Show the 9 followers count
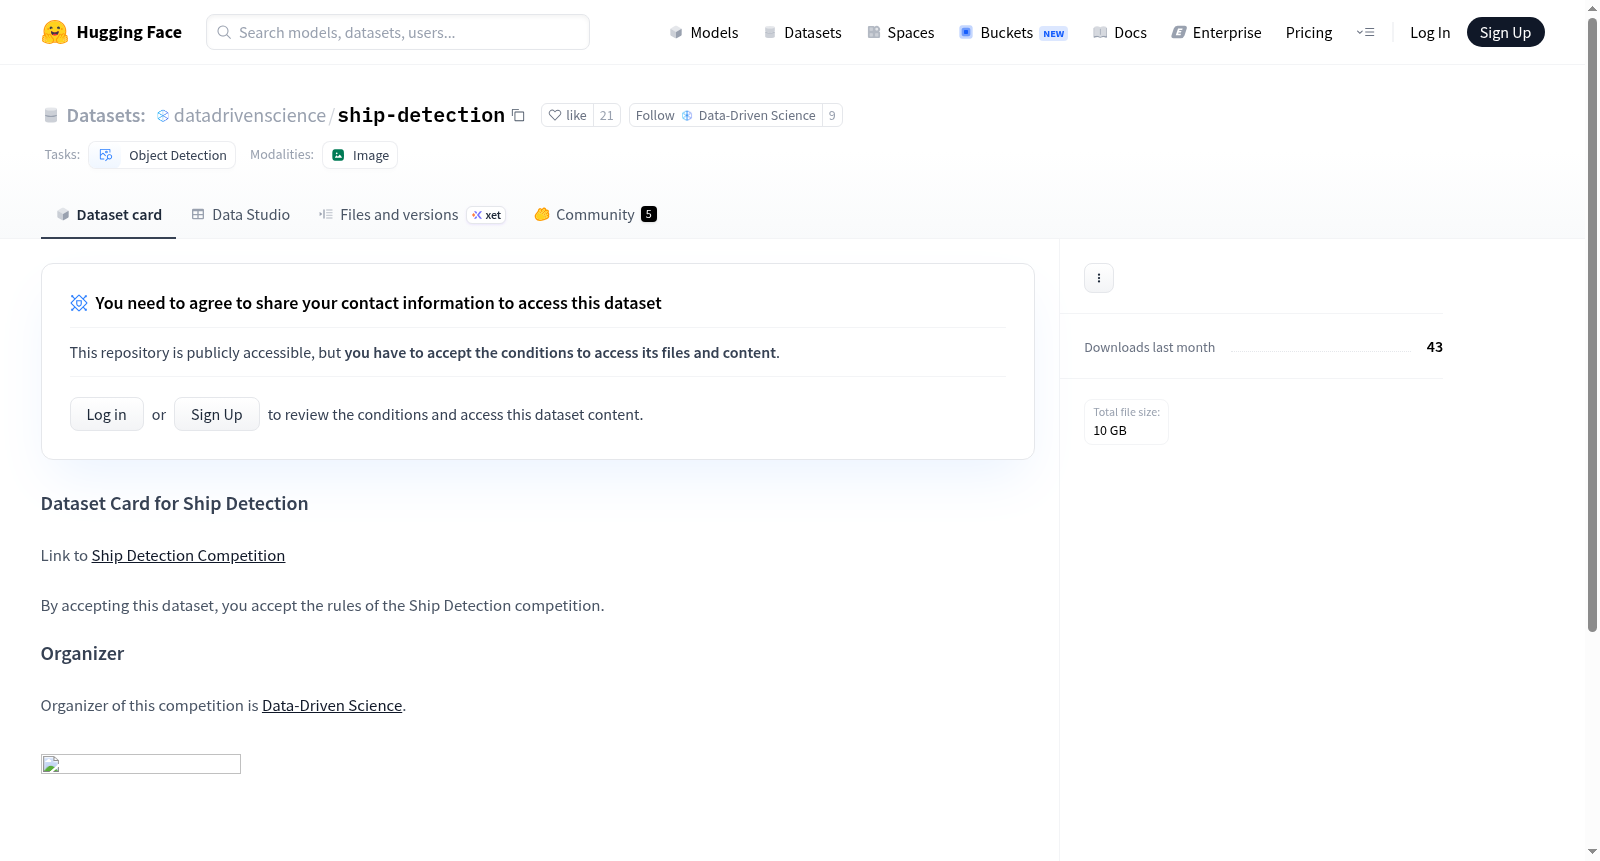Image resolution: width=1600 pixels, height=861 pixels. pyautogui.click(x=832, y=115)
